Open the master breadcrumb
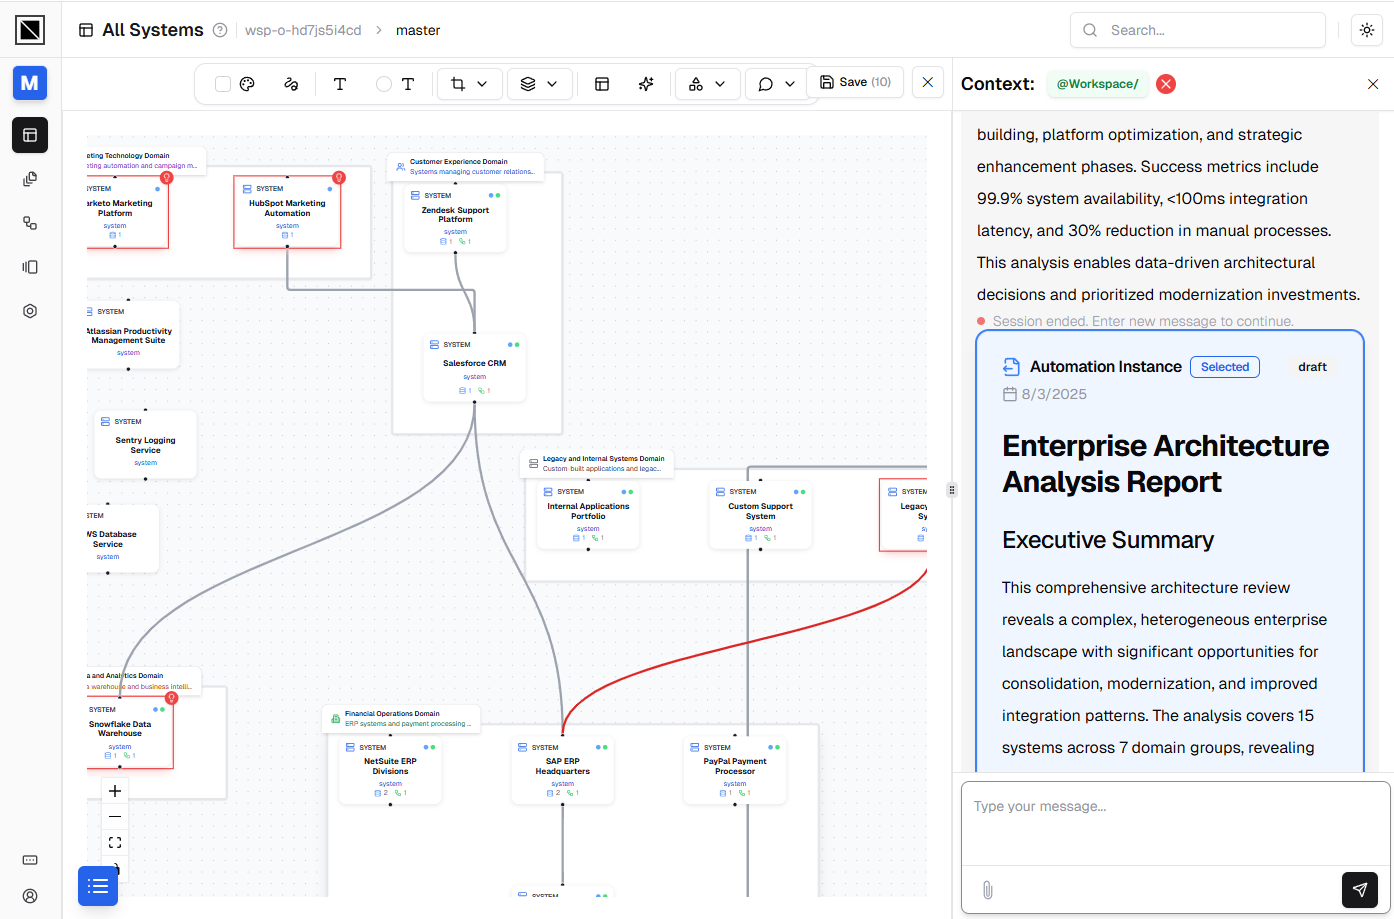 (x=418, y=30)
